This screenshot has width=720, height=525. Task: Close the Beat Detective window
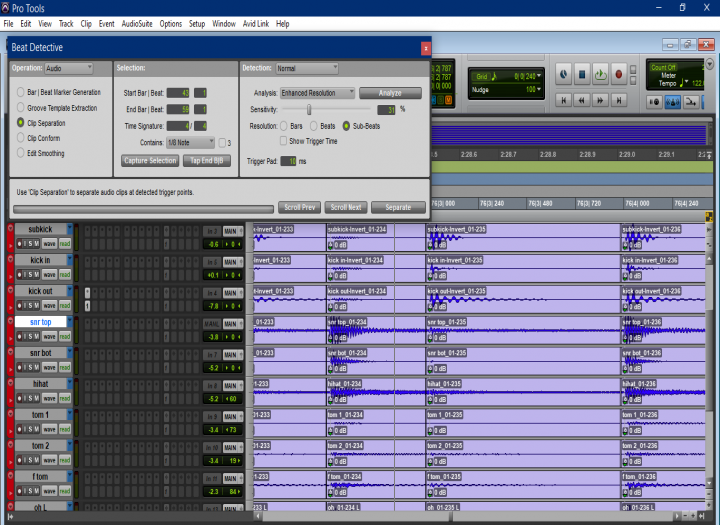426,48
